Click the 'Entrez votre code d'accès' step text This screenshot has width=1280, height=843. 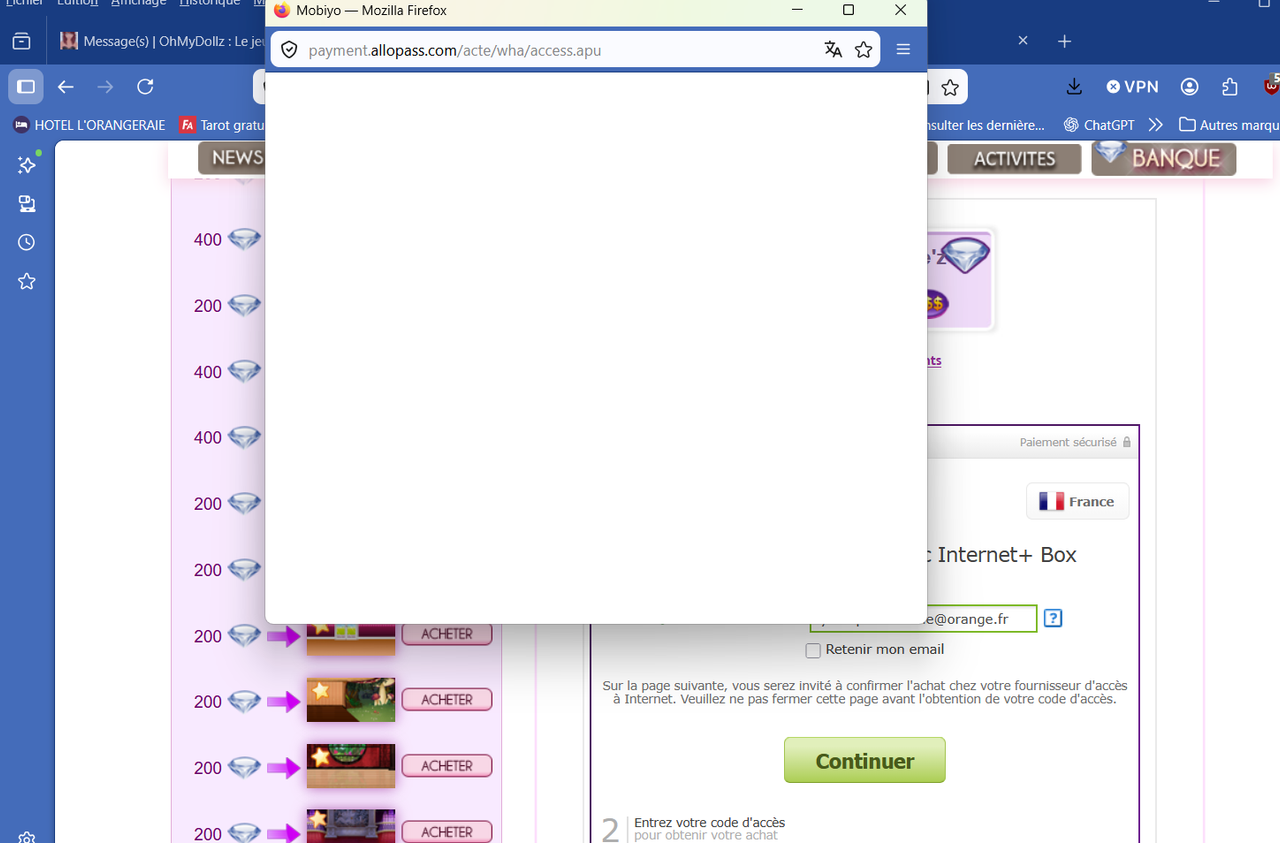tap(710, 823)
